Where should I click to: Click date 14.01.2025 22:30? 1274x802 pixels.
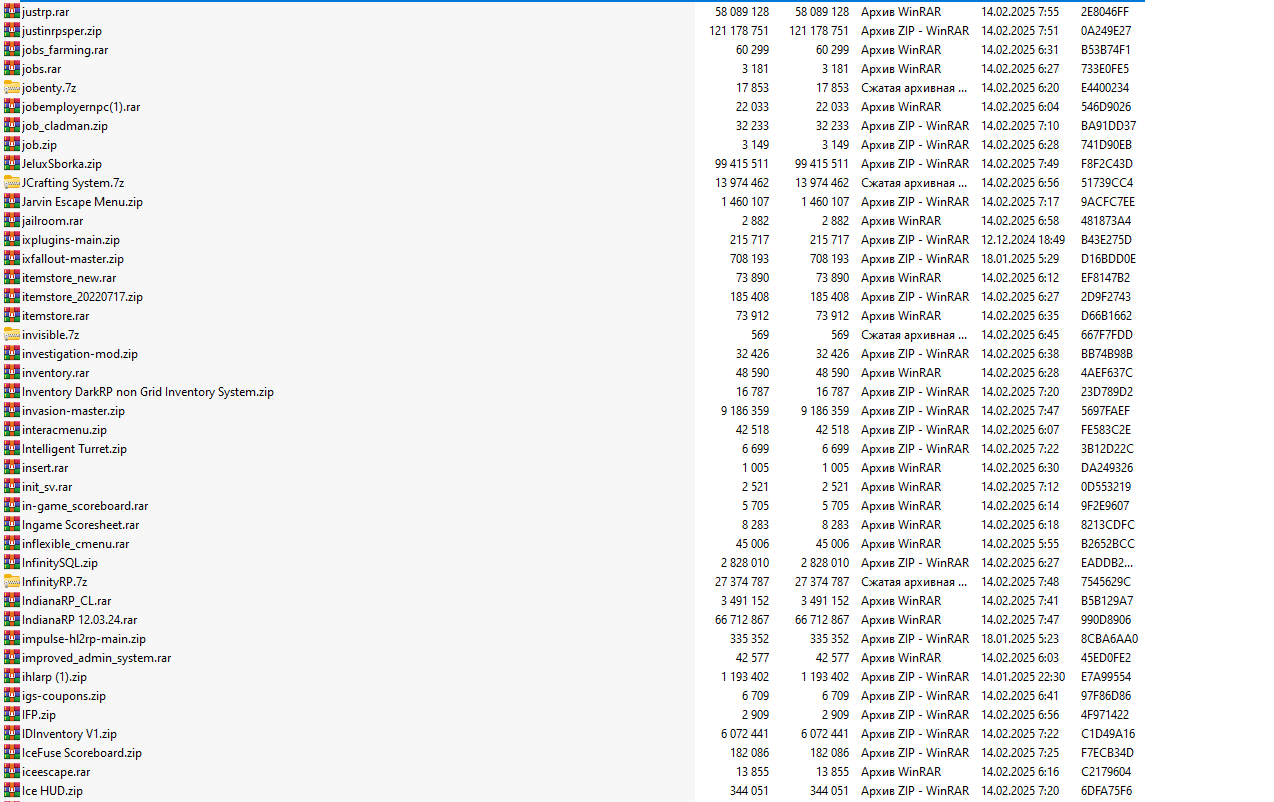tap(1023, 677)
